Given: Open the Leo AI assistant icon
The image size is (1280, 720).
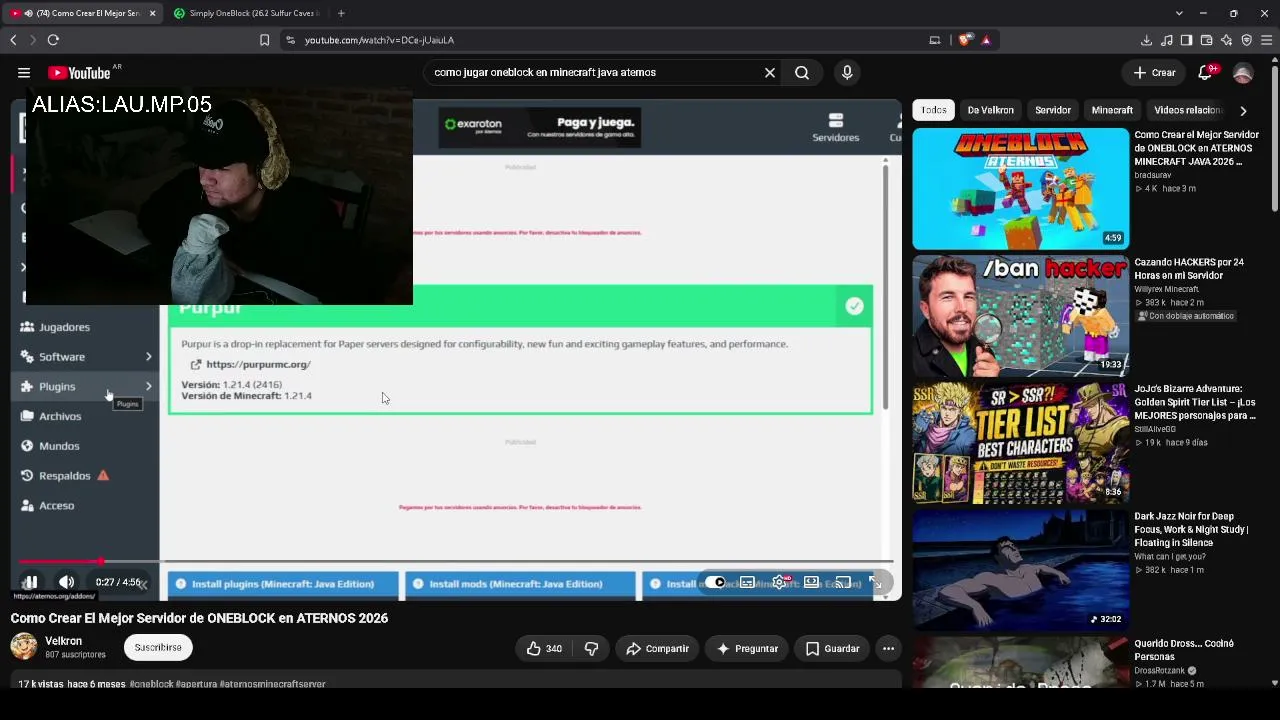Looking at the screenshot, I should point(1226,40).
